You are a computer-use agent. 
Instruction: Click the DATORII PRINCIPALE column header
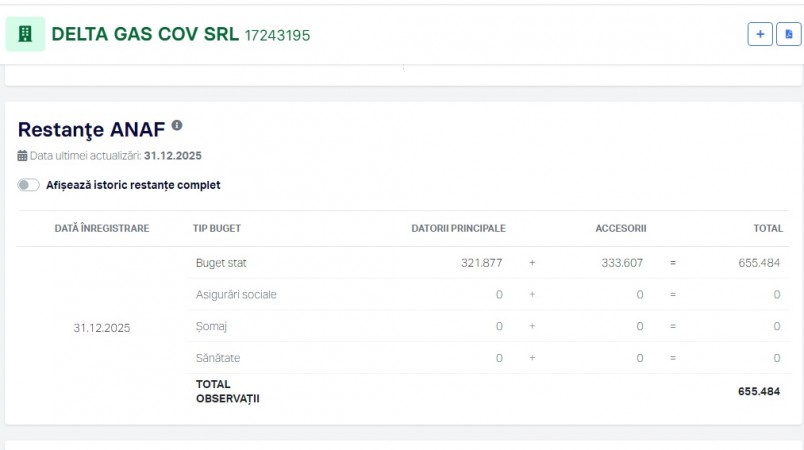point(458,229)
